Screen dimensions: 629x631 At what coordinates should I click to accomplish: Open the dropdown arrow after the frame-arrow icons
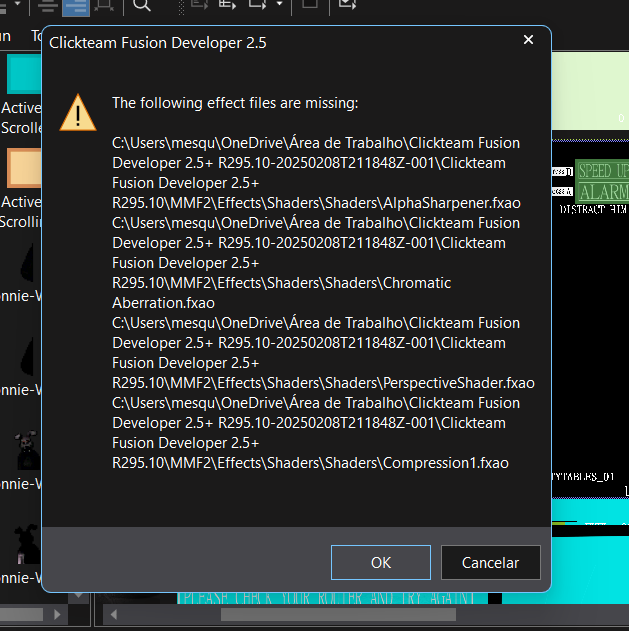pyautogui.click(x=280, y=4)
